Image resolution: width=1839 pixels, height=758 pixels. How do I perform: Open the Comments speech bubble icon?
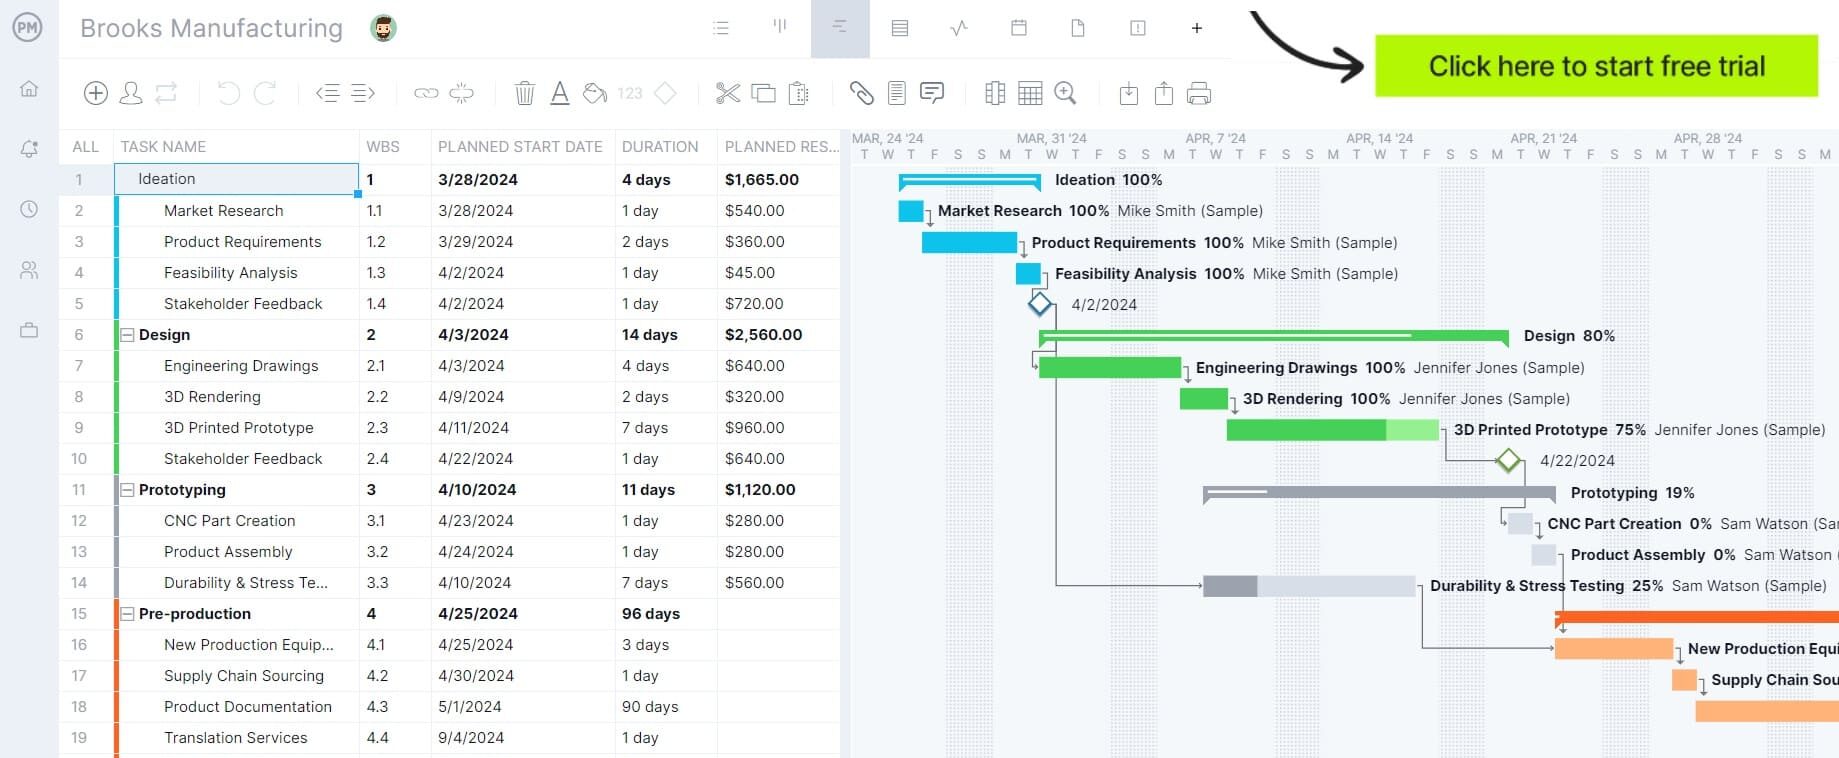click(x=932, y=93)
